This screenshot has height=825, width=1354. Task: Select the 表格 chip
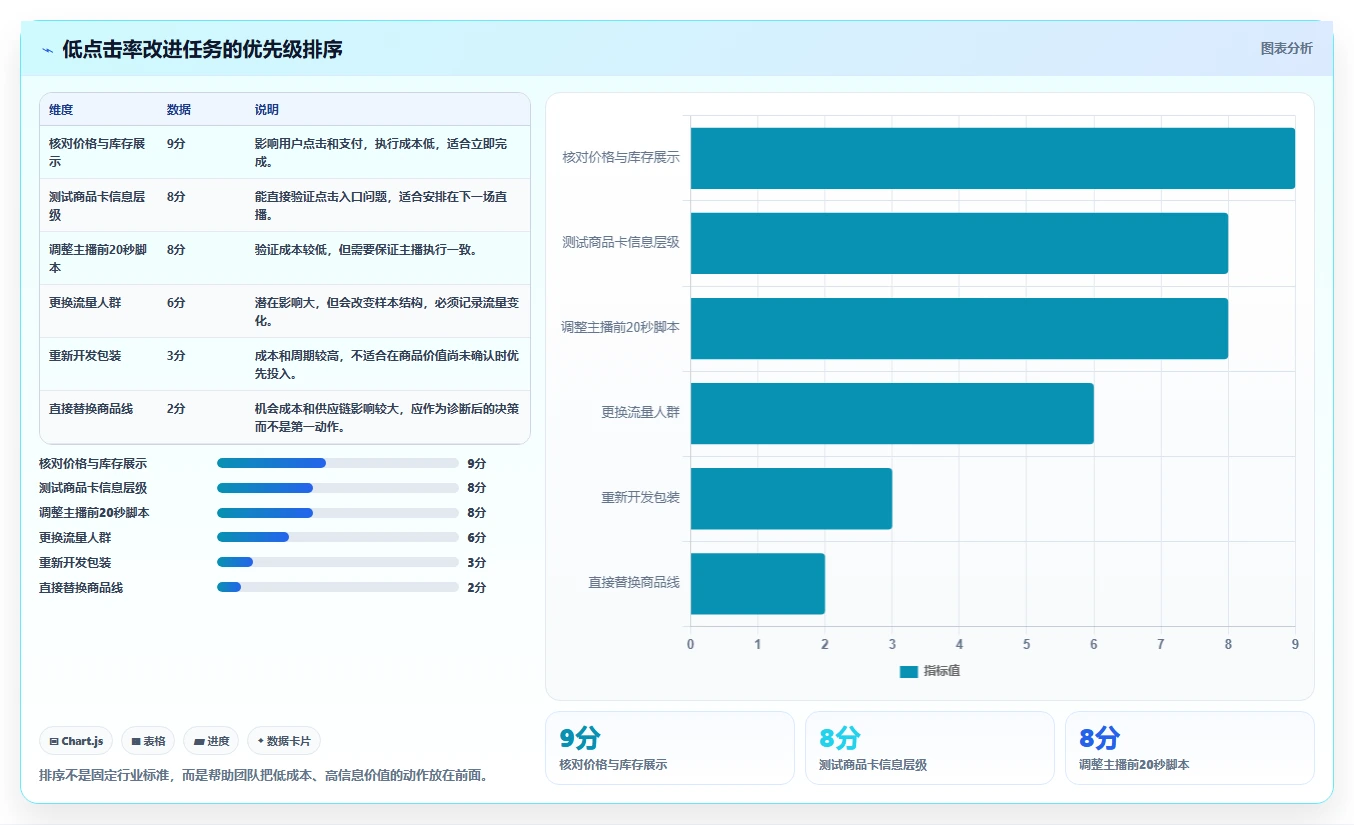pos(148,741)
